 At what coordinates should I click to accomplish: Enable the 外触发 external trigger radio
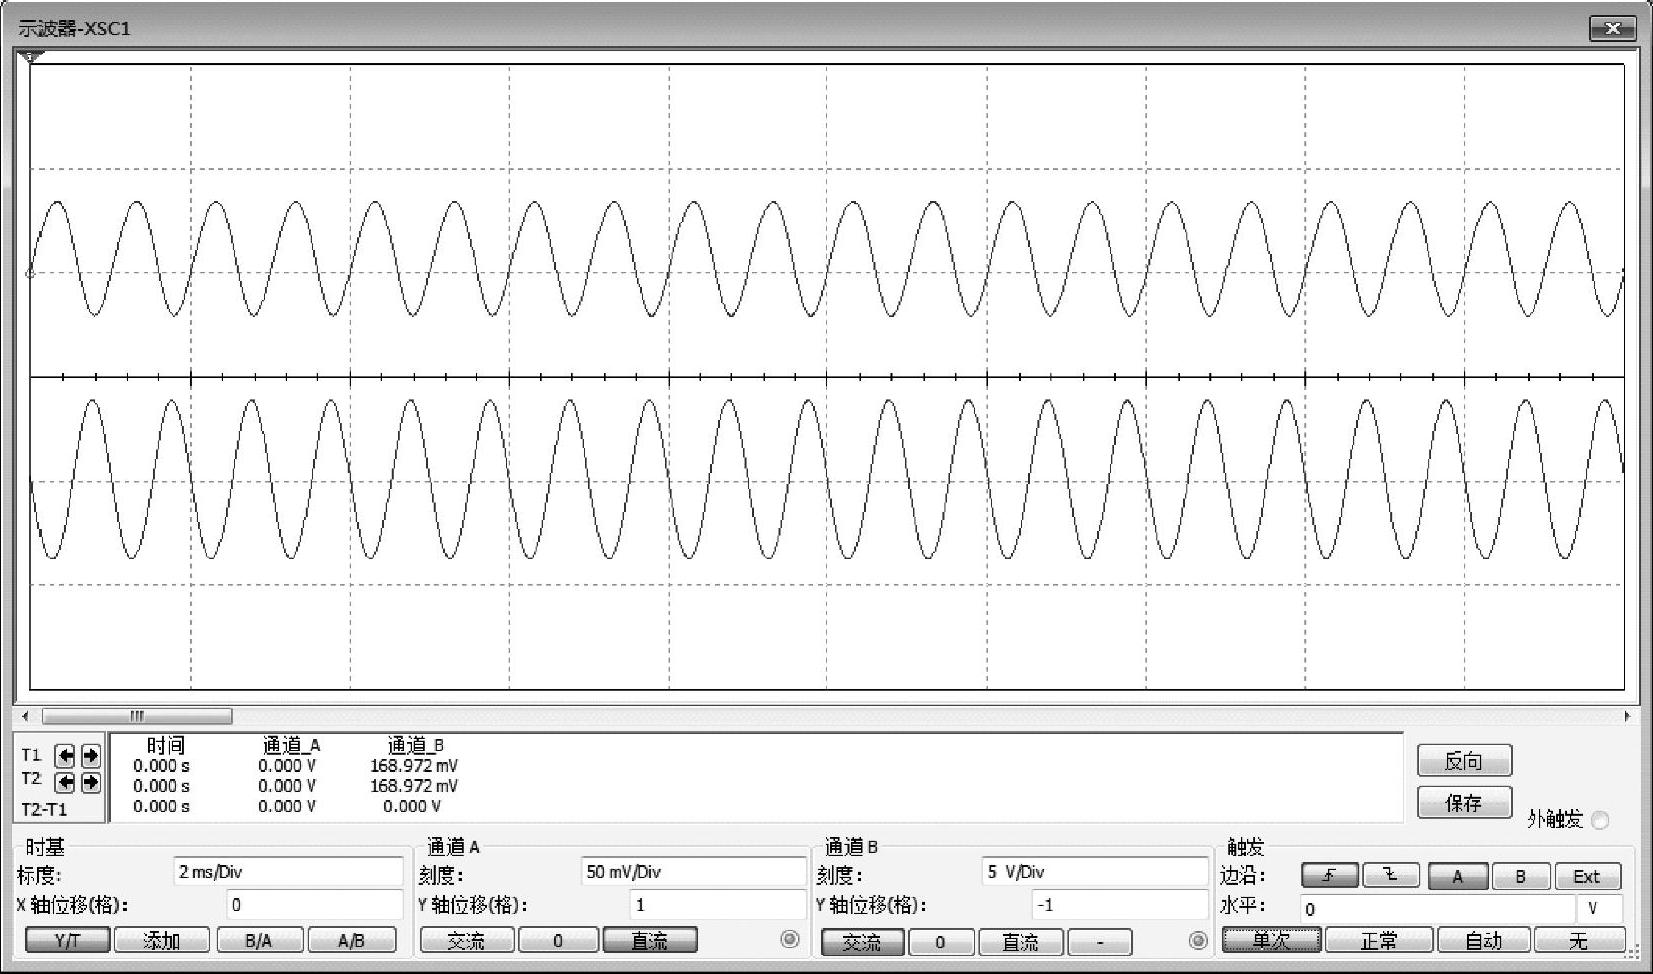1600,821
